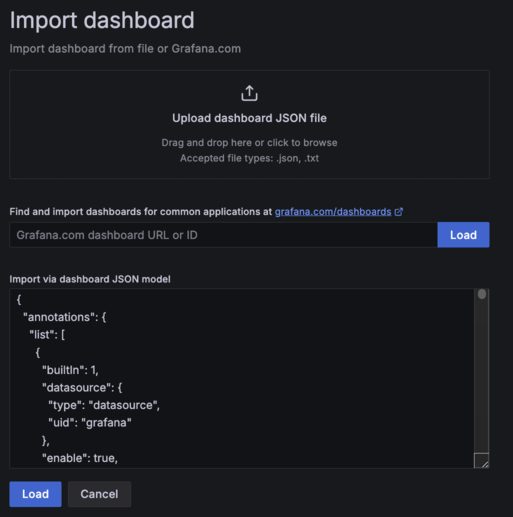Click Load next to the URL field

click(463, 235)
